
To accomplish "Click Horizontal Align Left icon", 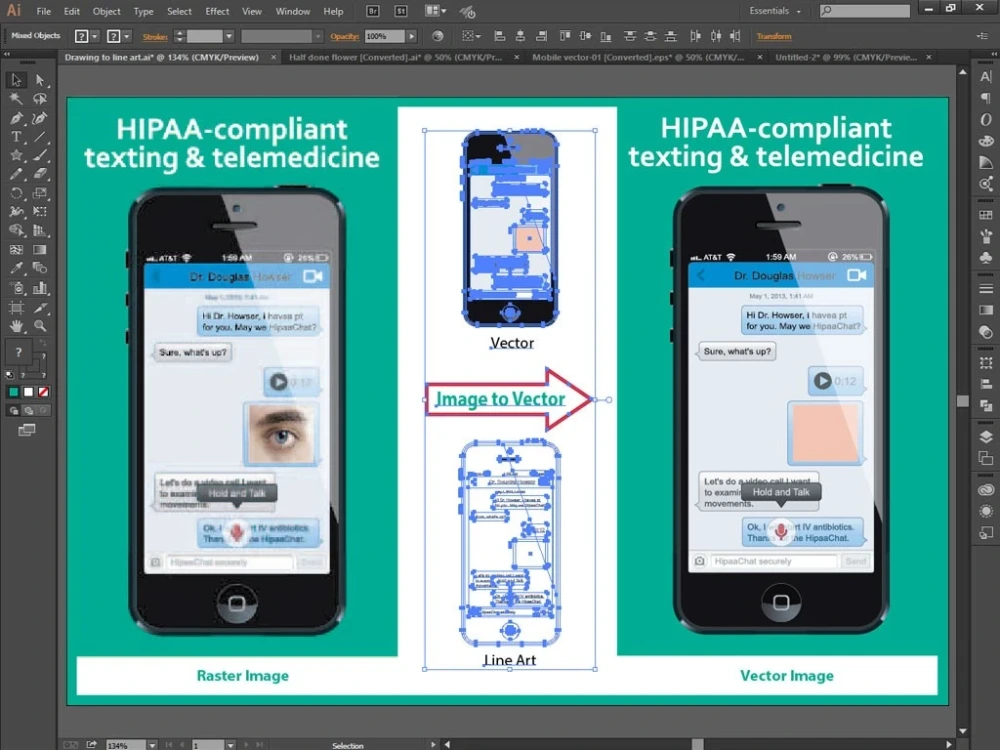I will 500,36.
